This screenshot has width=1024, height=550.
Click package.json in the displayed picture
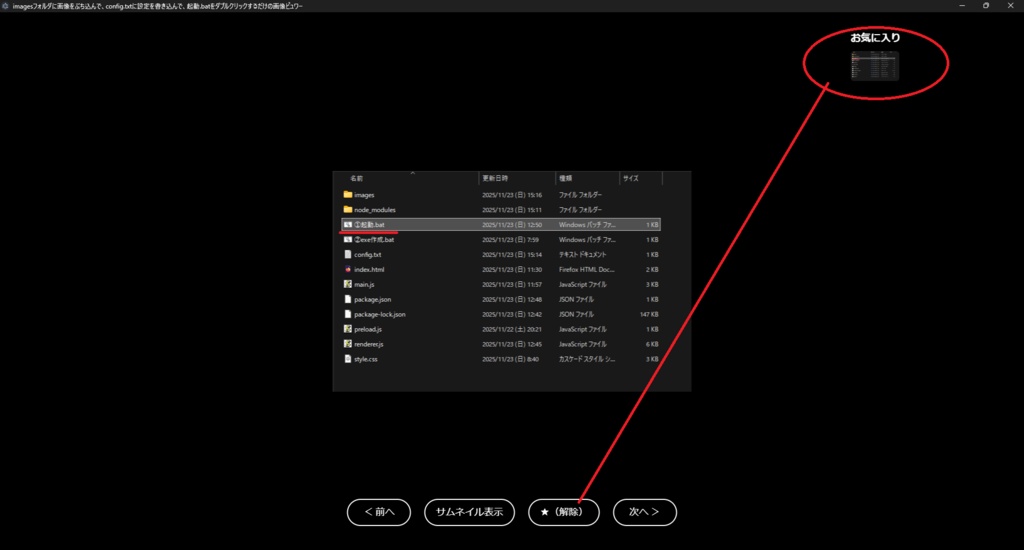pos(372,300)
